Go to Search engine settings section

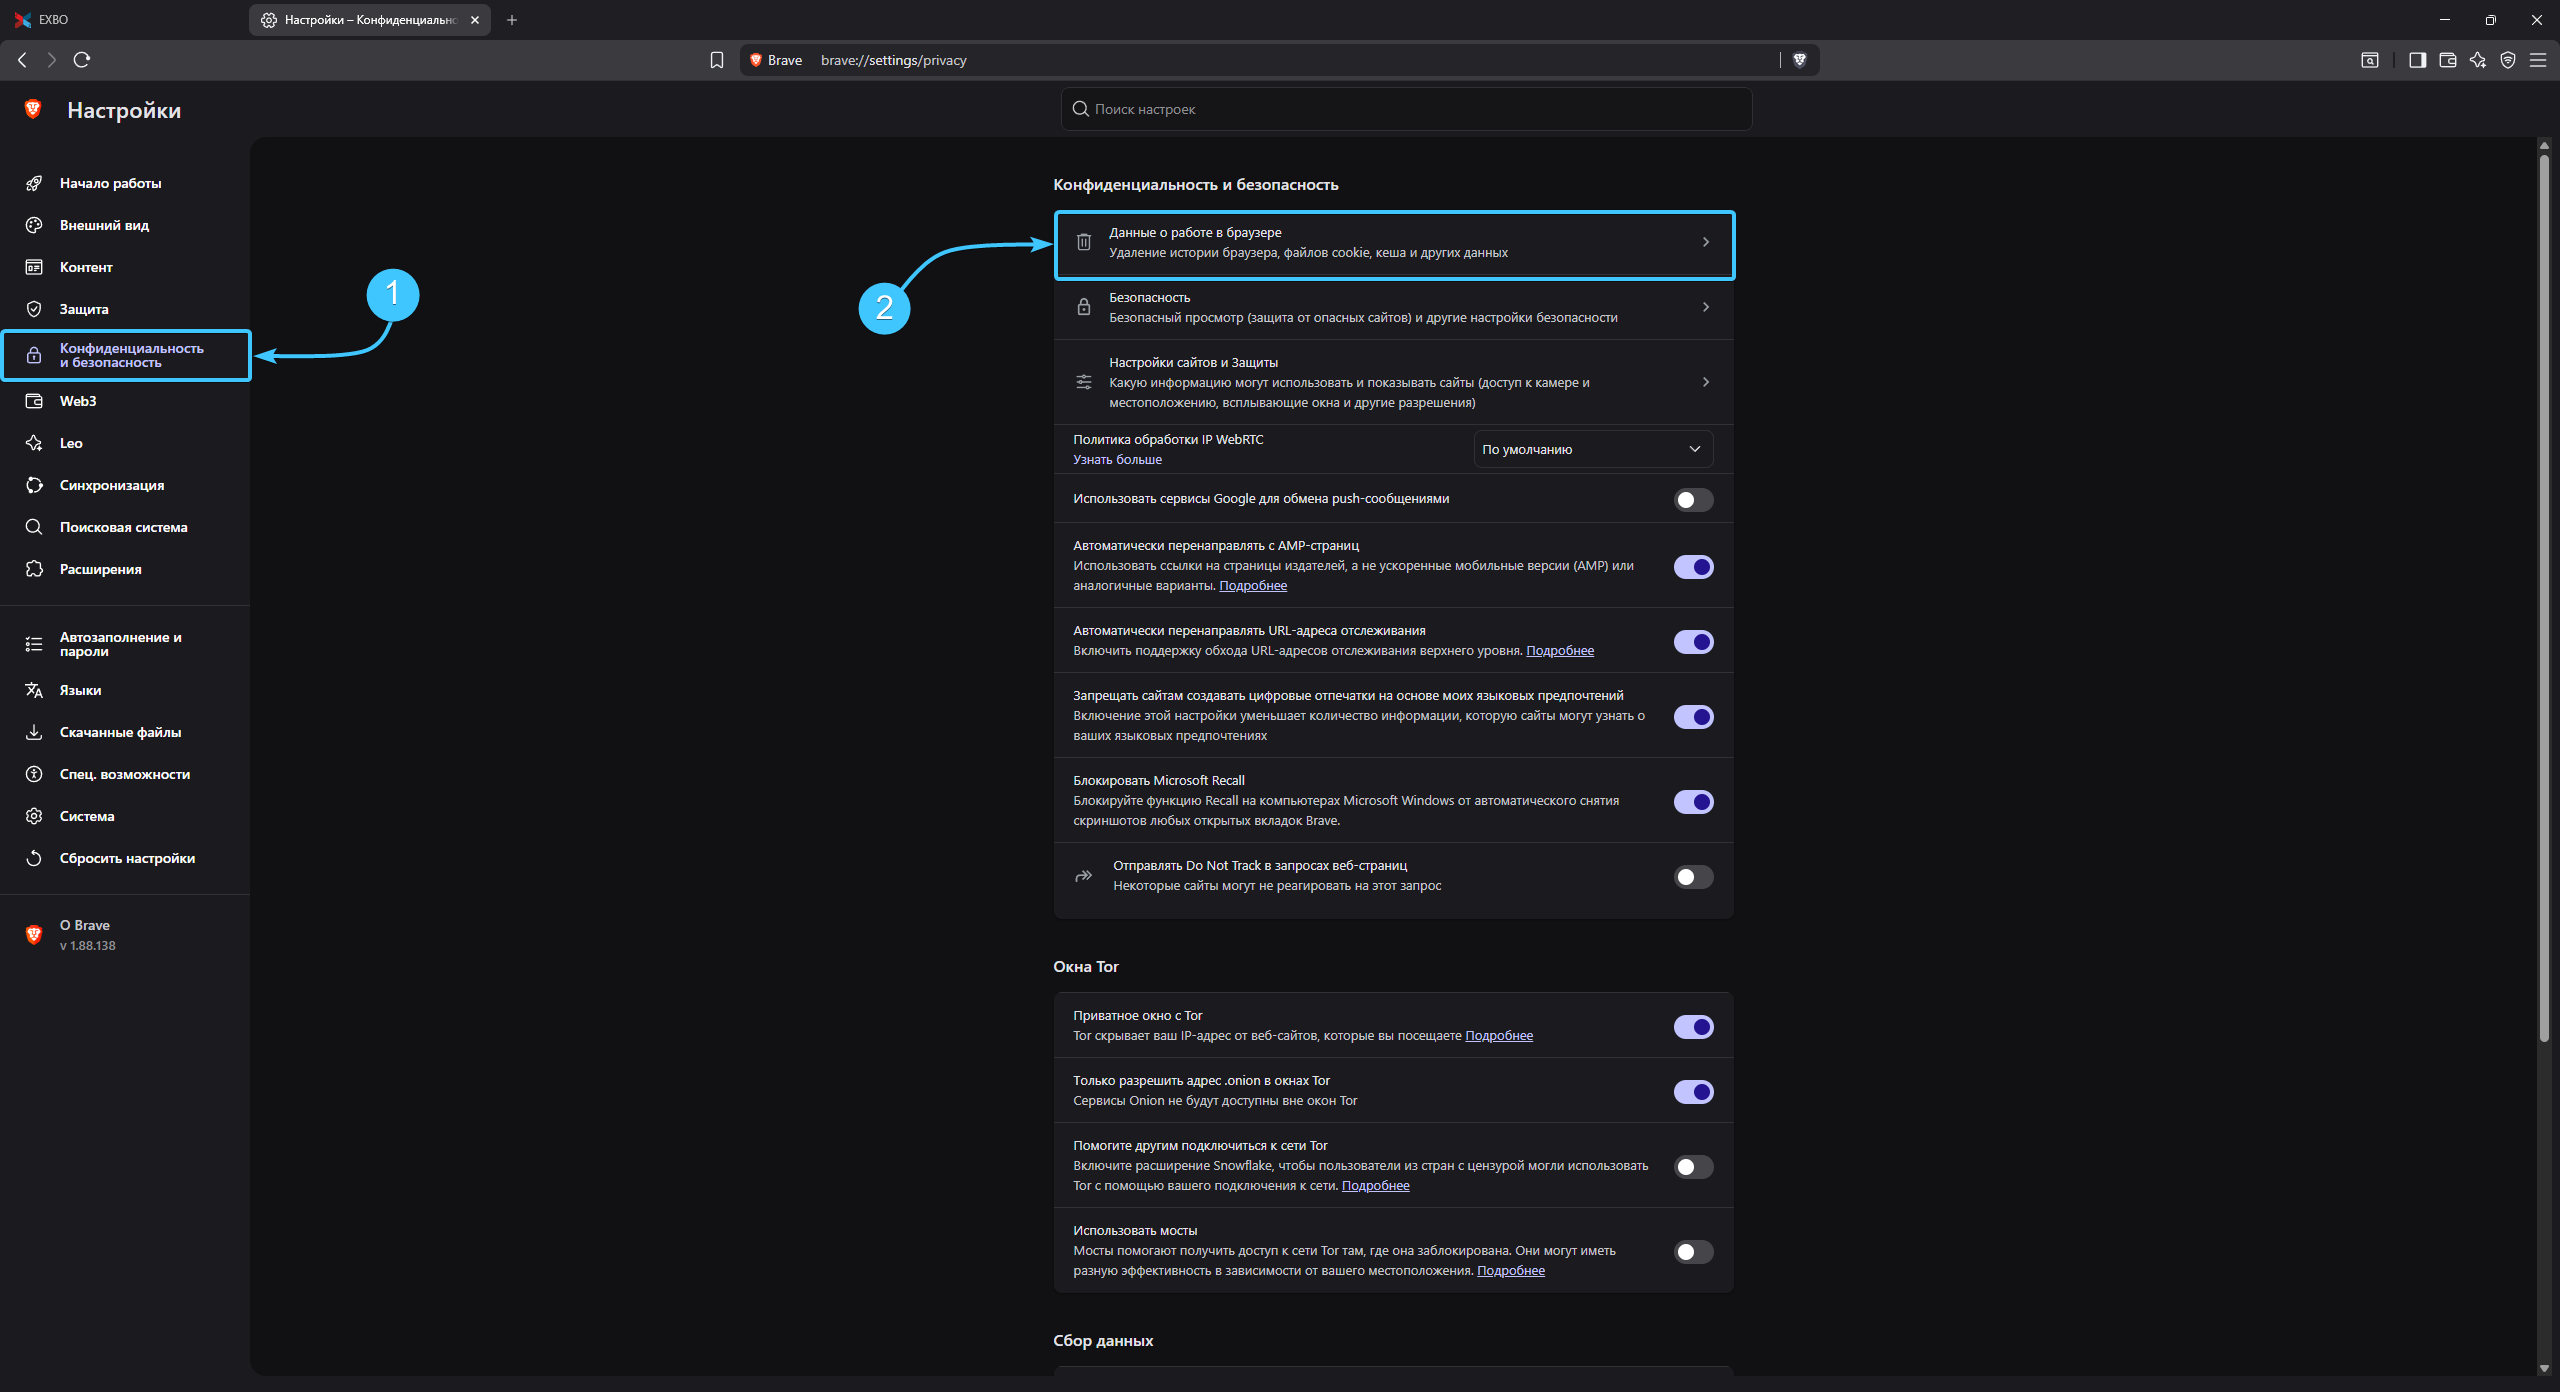click(x=123, y=527)
